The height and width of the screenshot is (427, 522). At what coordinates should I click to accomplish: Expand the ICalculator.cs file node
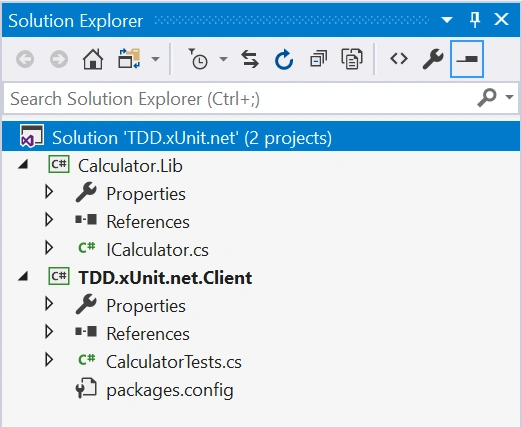coord(49,248)
